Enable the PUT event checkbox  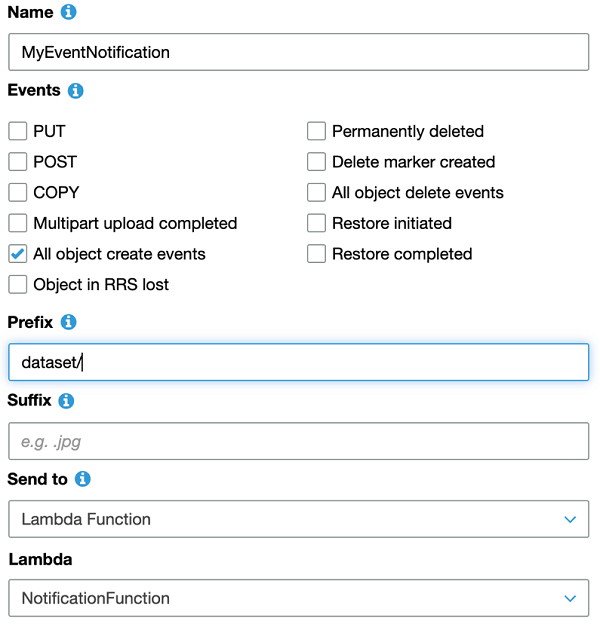tap(17, 131)
